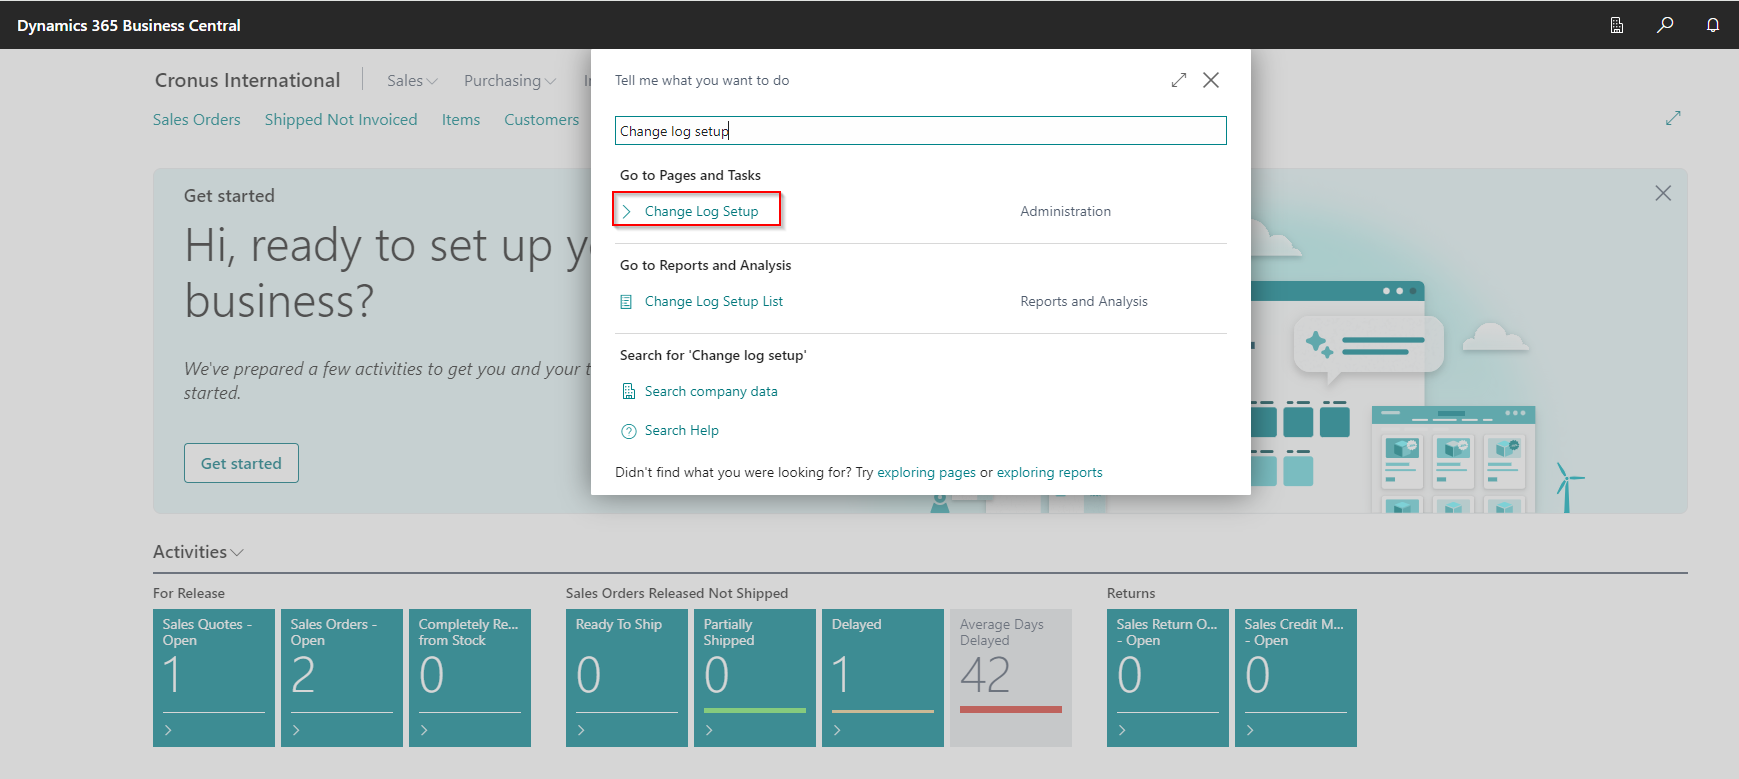
Task: Open Sales Return Orders - Open tile
Action: (1168, 678)
